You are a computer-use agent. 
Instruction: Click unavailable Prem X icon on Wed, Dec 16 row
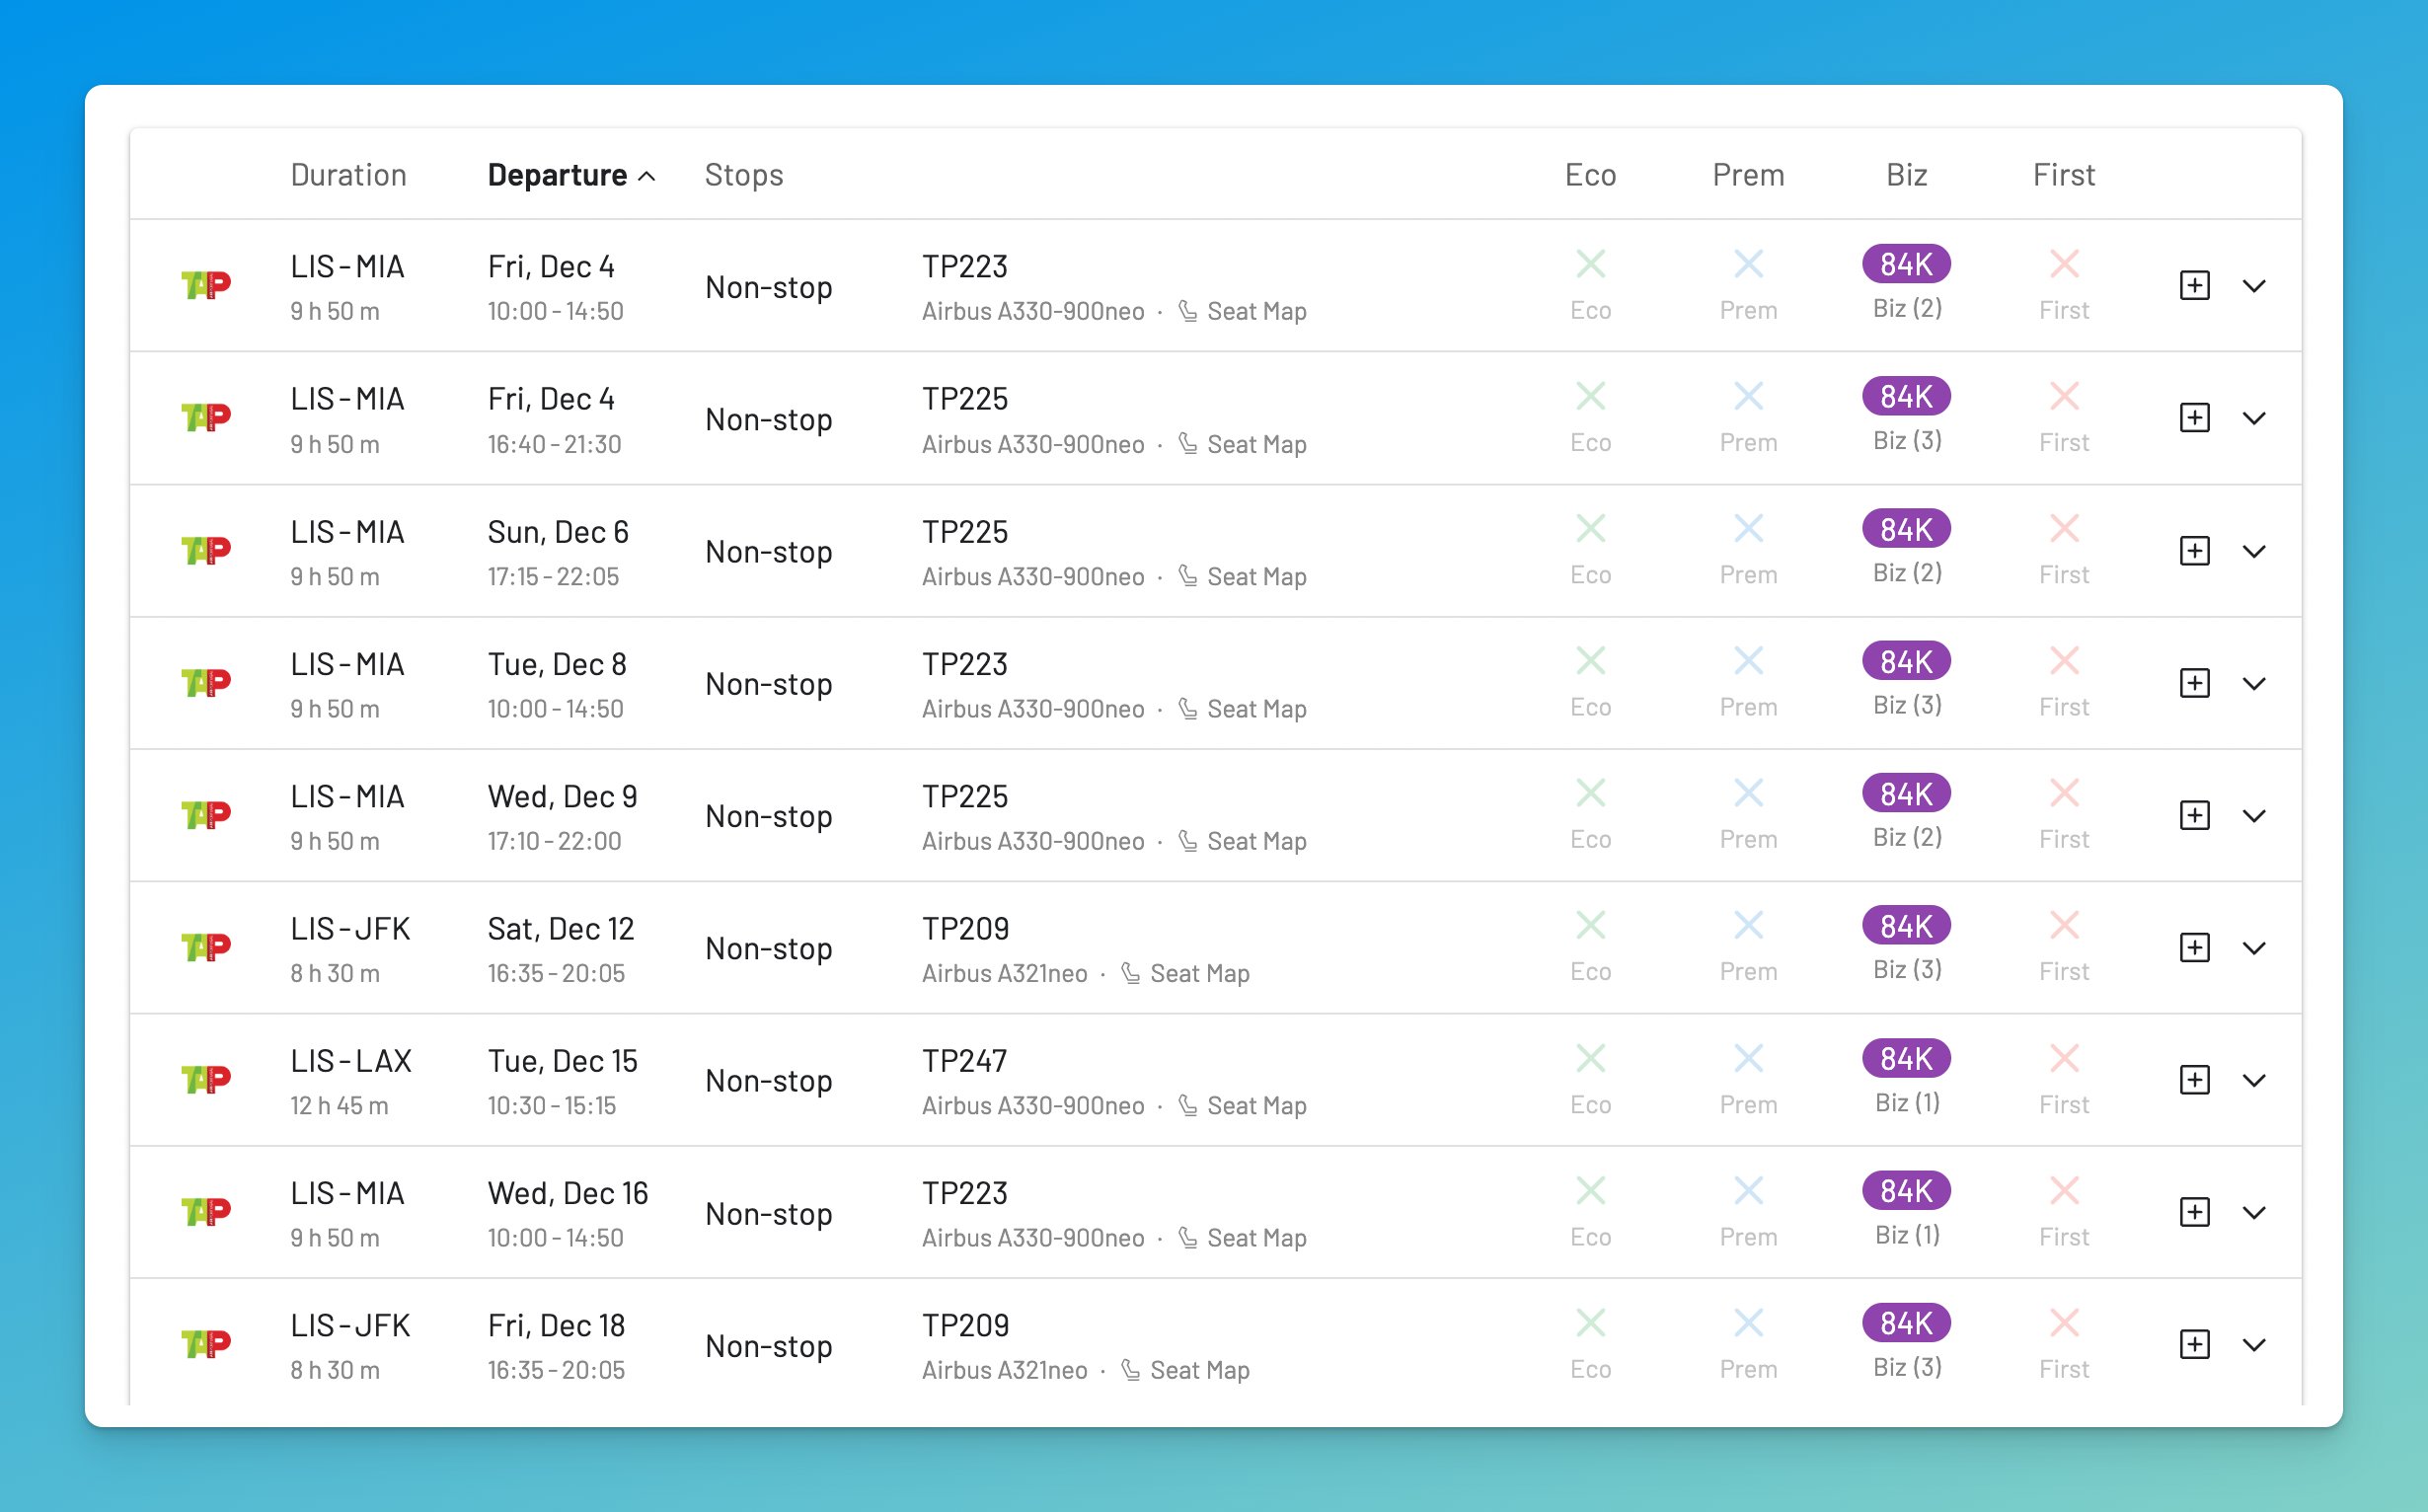coord(1748,1190)
